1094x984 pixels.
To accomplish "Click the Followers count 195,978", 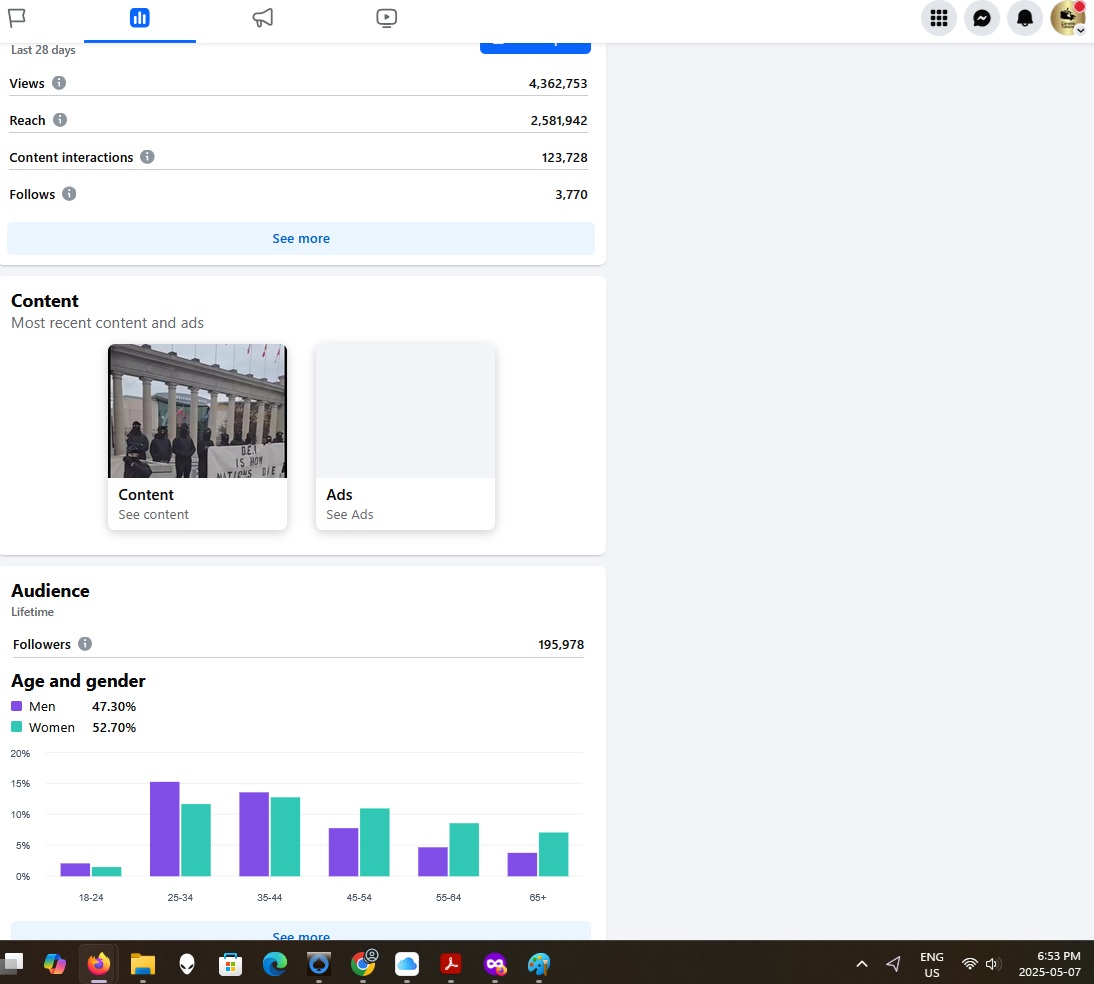I will (x=561, y=645).
